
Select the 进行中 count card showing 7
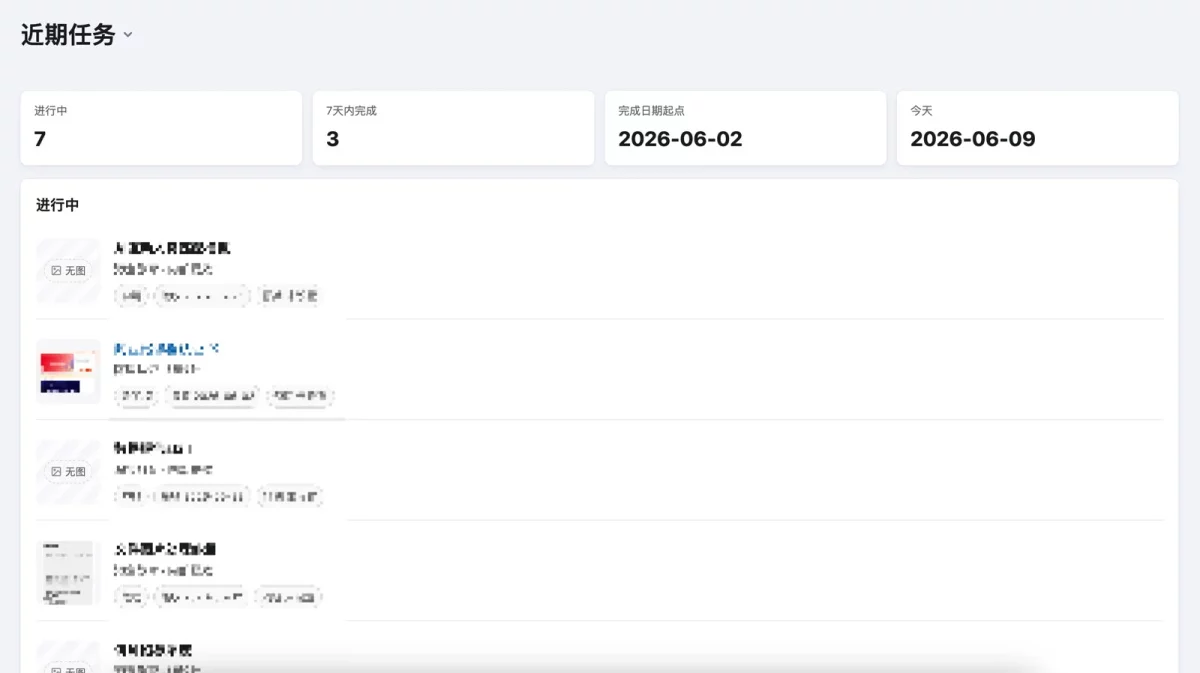click(161, 128)
